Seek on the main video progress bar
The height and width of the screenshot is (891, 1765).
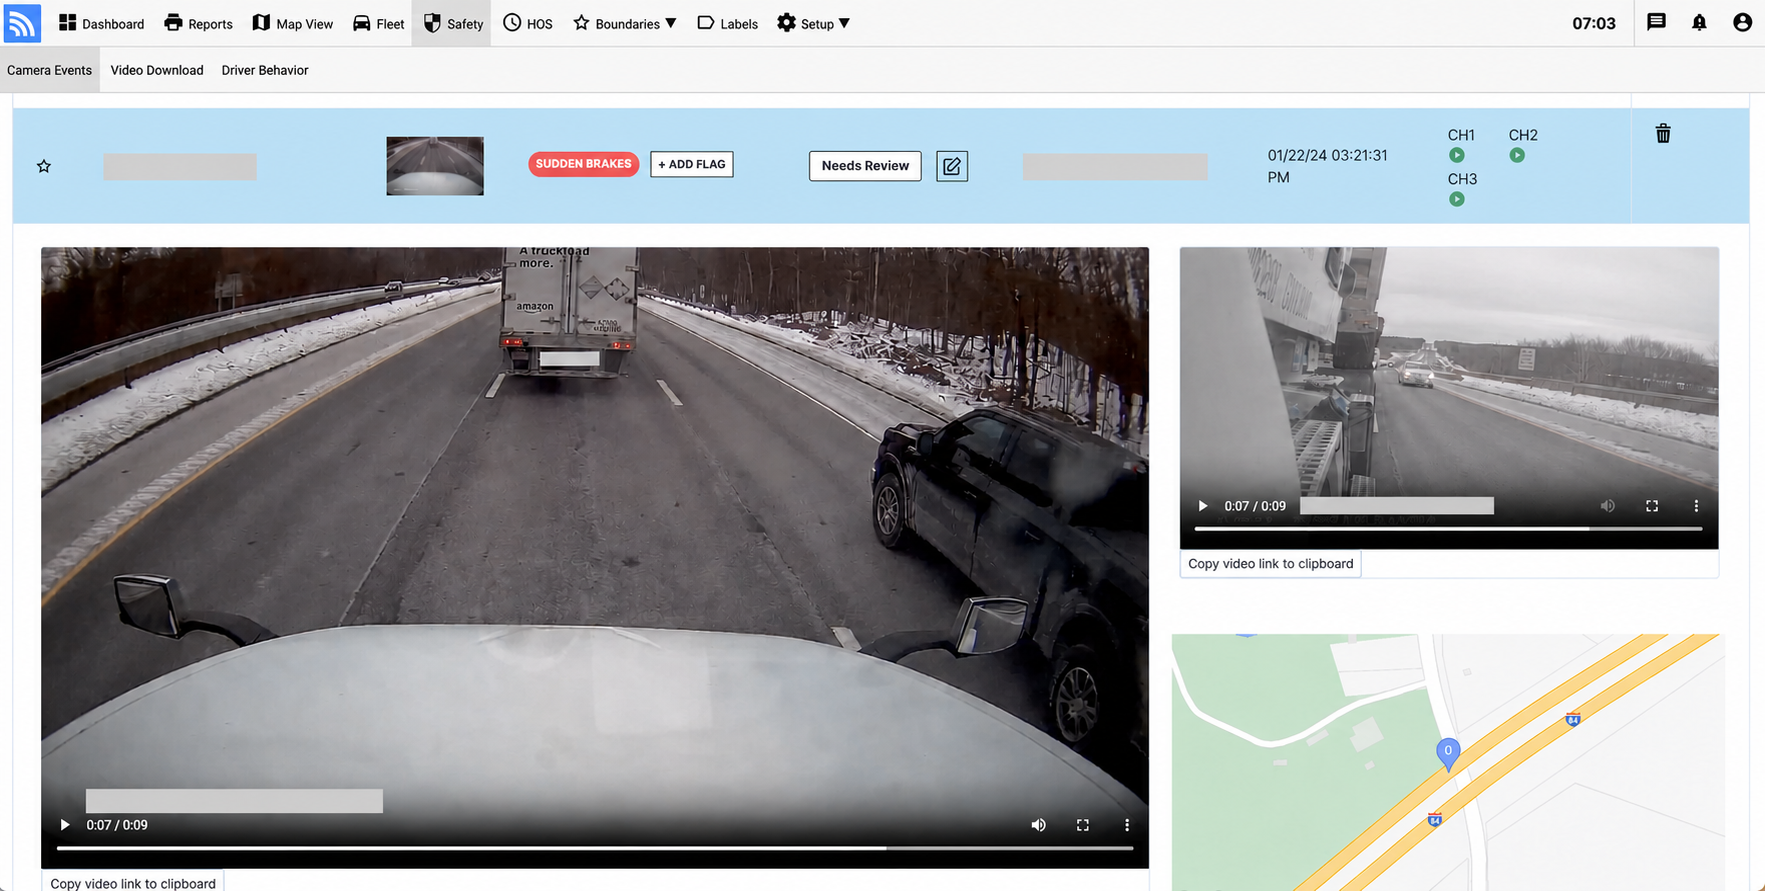coord(595,848)
